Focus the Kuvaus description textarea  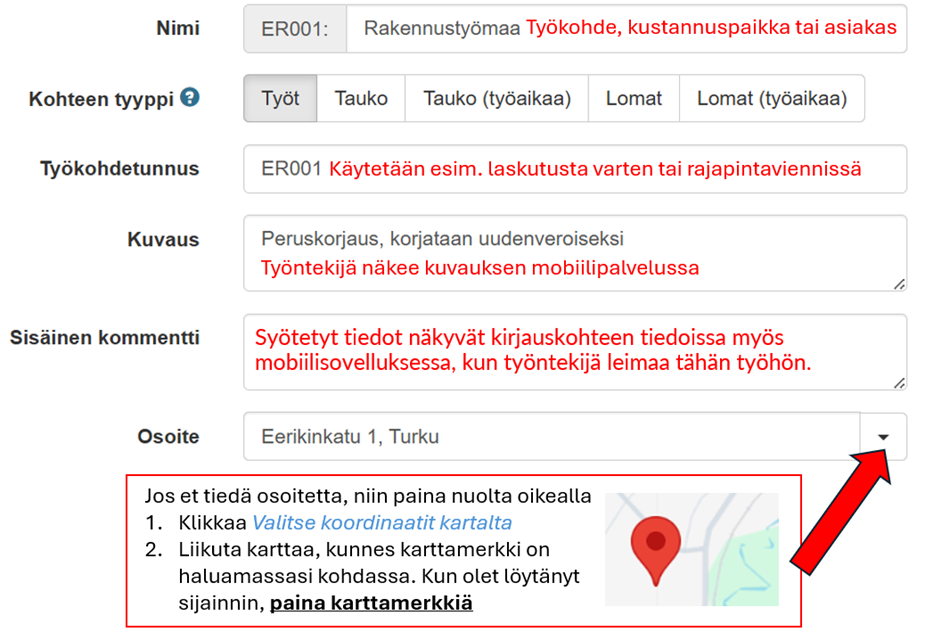[x=574, y=253]
